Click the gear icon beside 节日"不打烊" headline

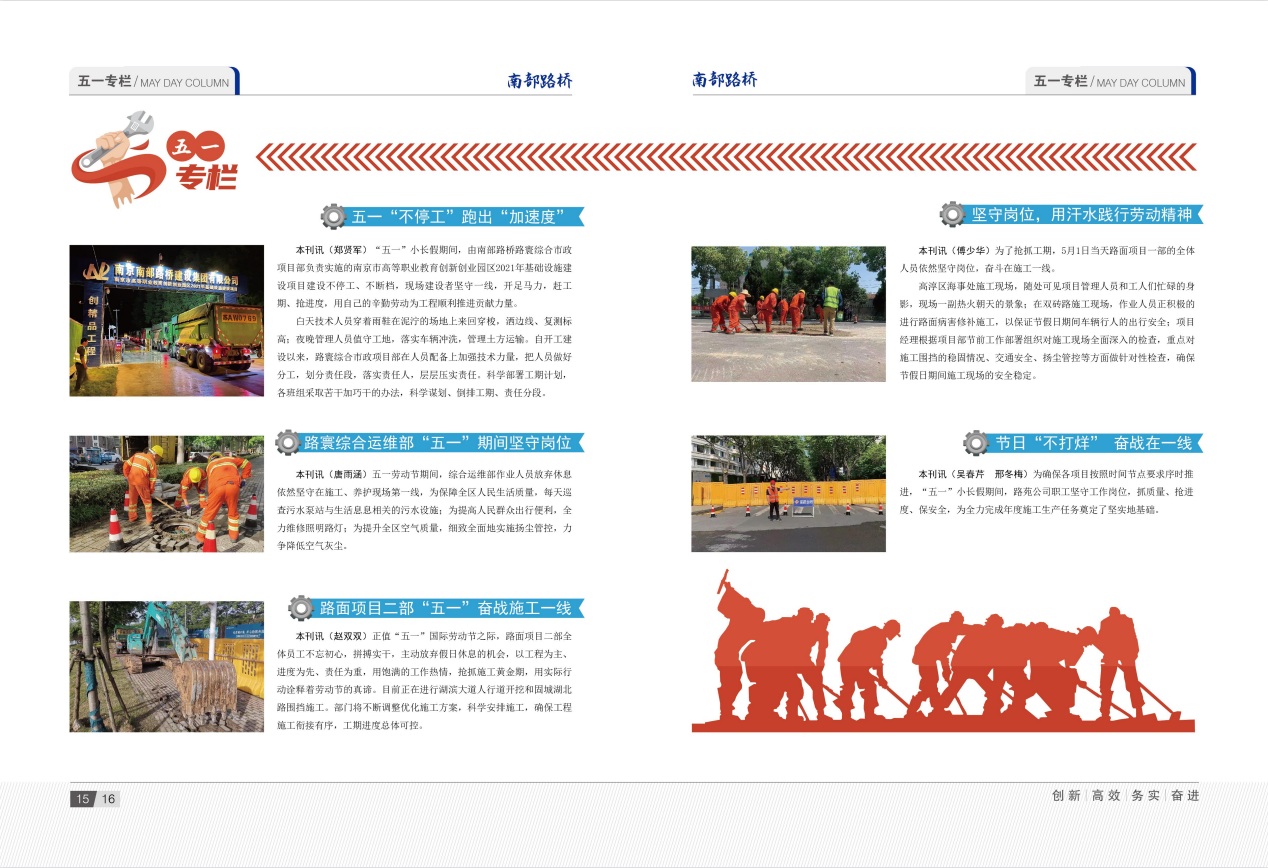(x=977, y=442)
